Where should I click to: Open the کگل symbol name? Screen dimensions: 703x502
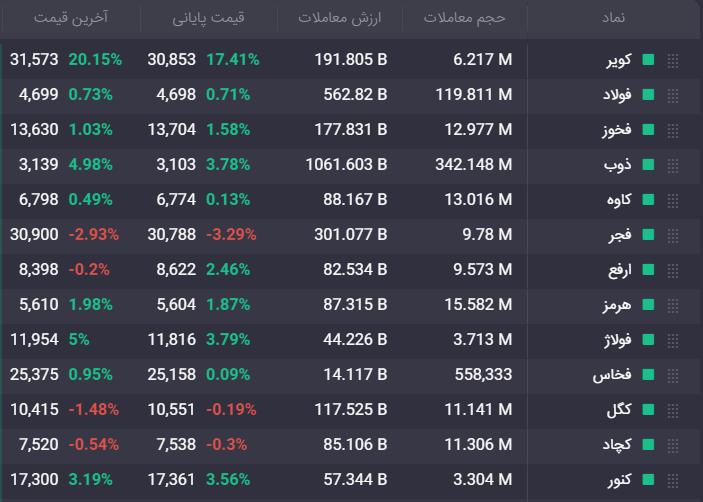coord(619,410)
